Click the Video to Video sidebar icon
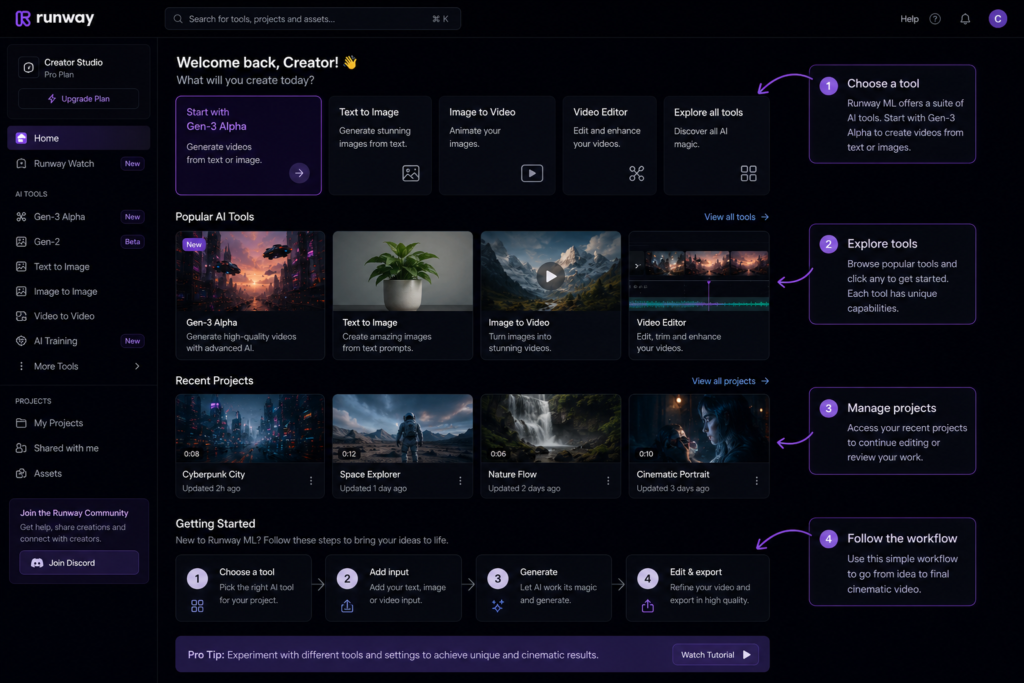 21,316
